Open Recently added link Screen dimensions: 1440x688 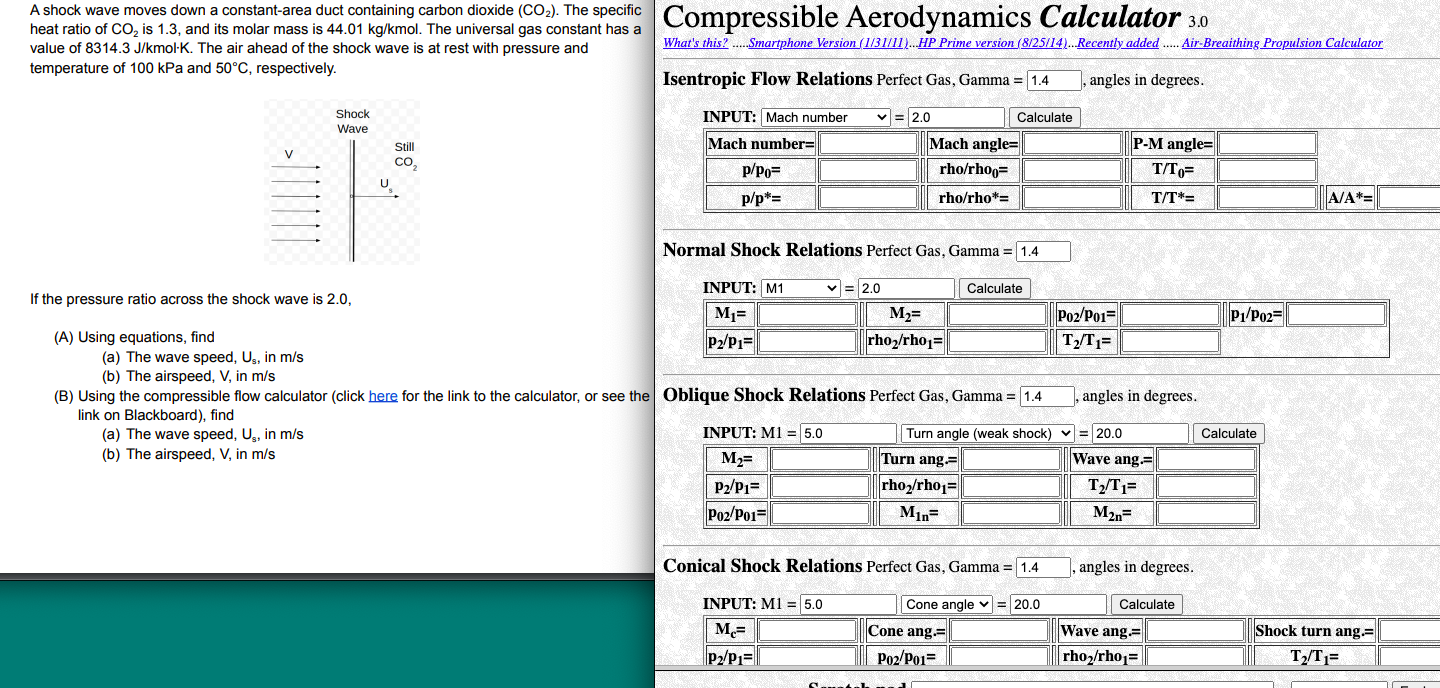pyautogui.click(x=1118, y=43)
